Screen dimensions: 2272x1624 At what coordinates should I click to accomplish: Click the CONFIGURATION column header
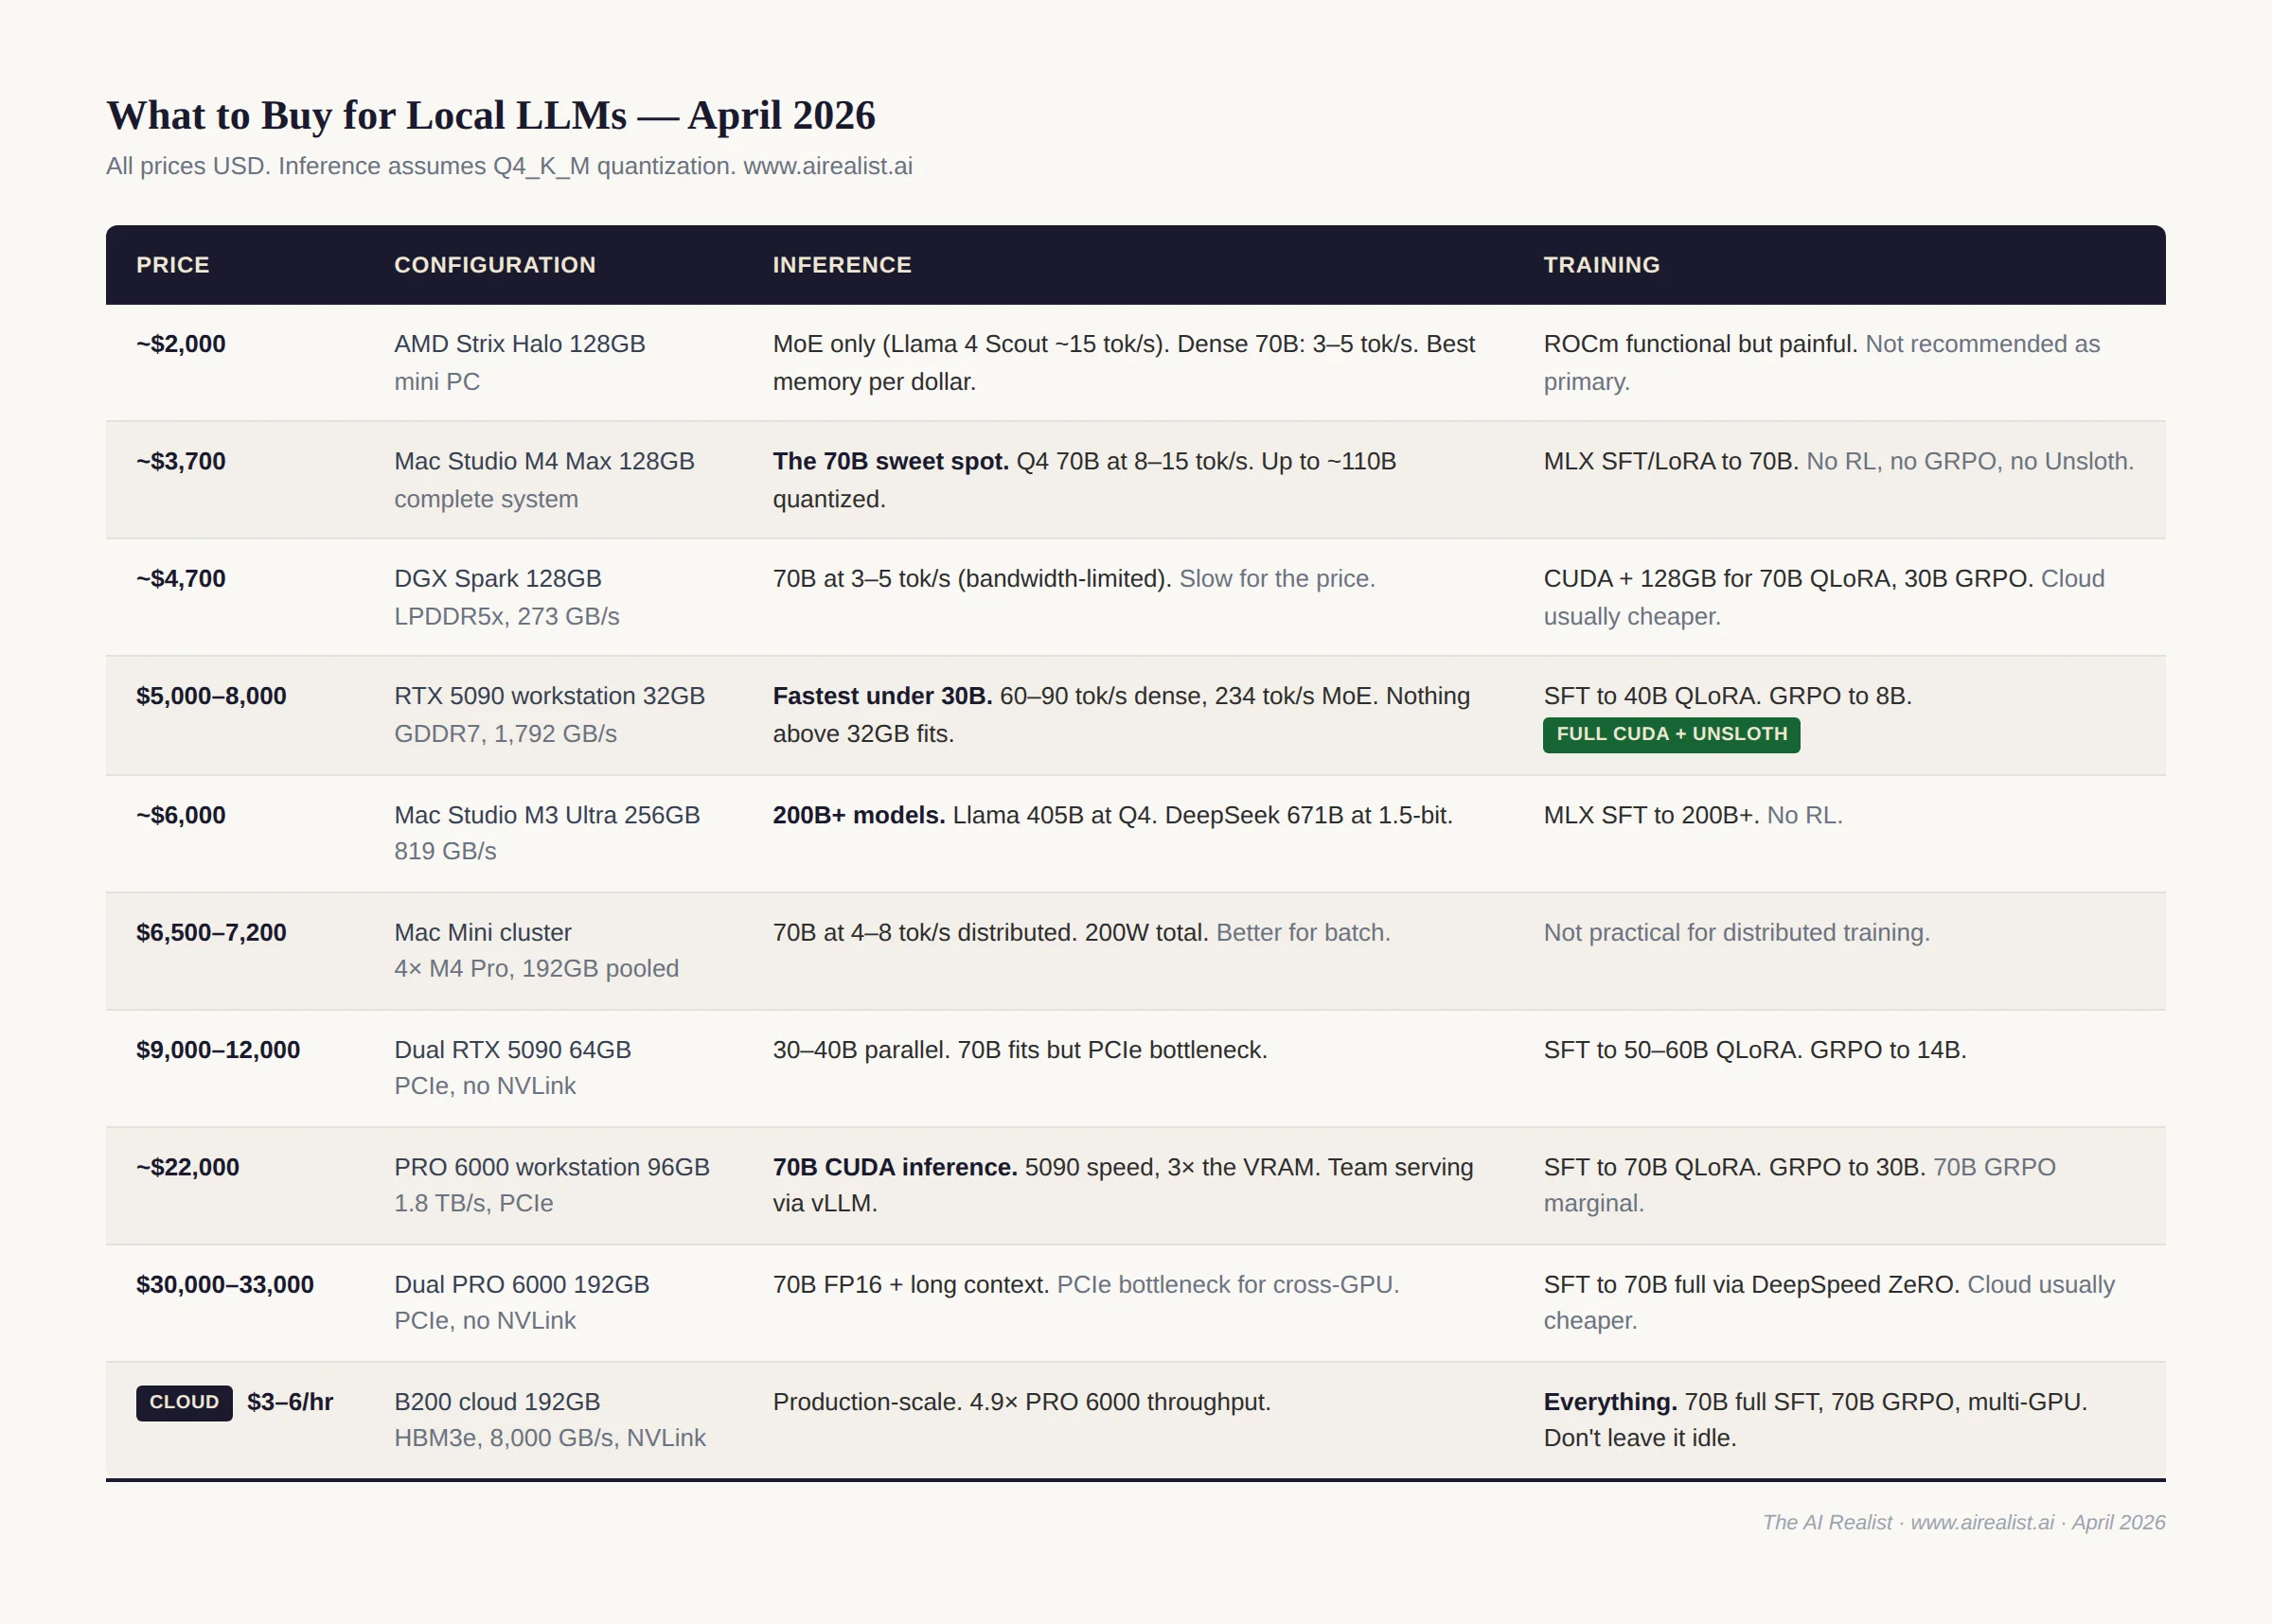[x=494, y=265]
